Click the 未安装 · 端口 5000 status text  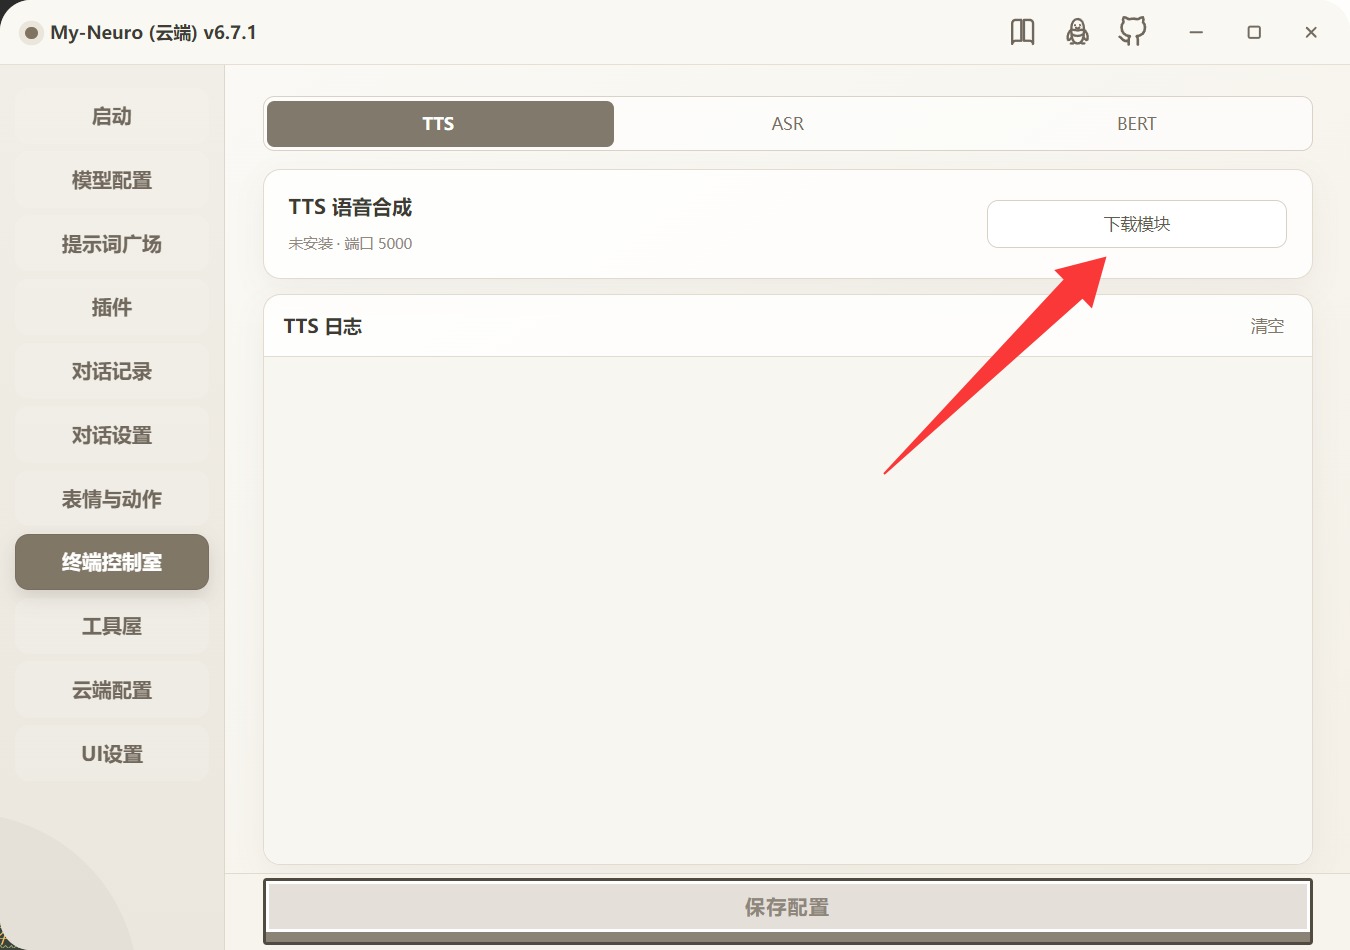[x=350, y=243]
